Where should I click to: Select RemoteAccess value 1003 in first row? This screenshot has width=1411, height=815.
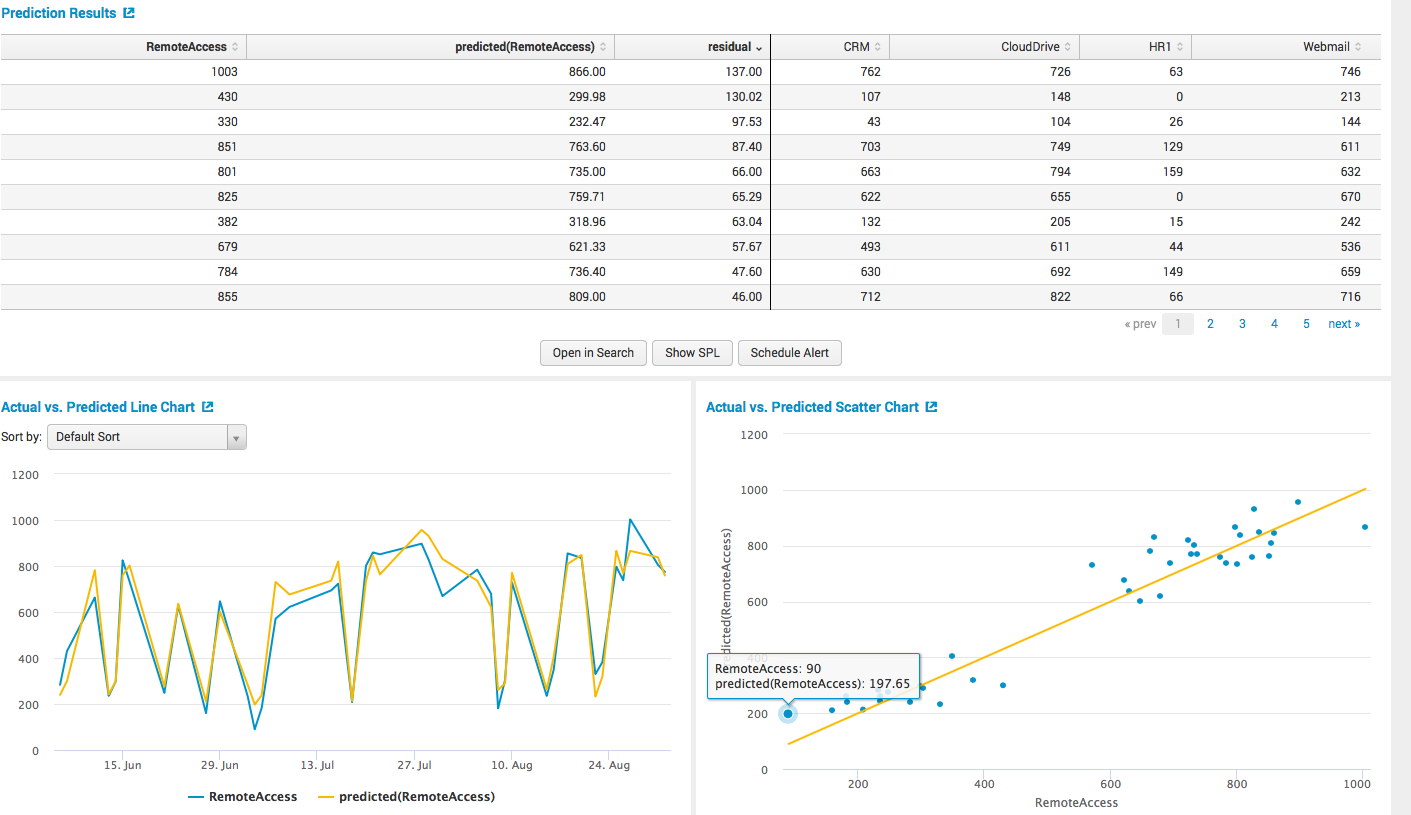click(225, 72)
